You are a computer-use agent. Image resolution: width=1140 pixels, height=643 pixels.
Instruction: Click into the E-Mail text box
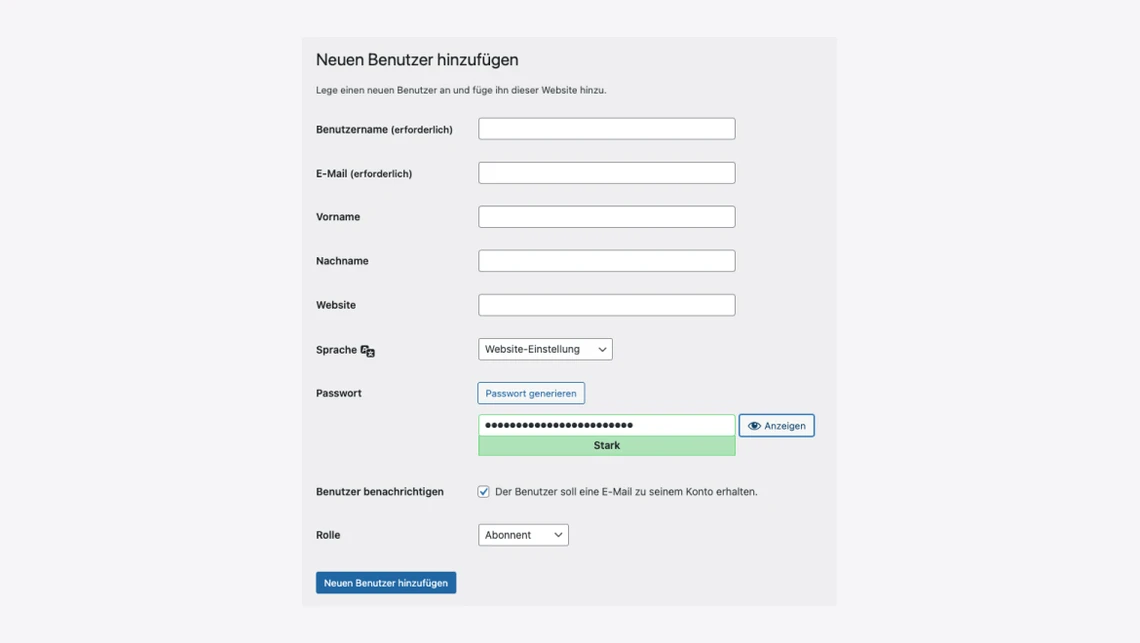[x=606, y=173]
